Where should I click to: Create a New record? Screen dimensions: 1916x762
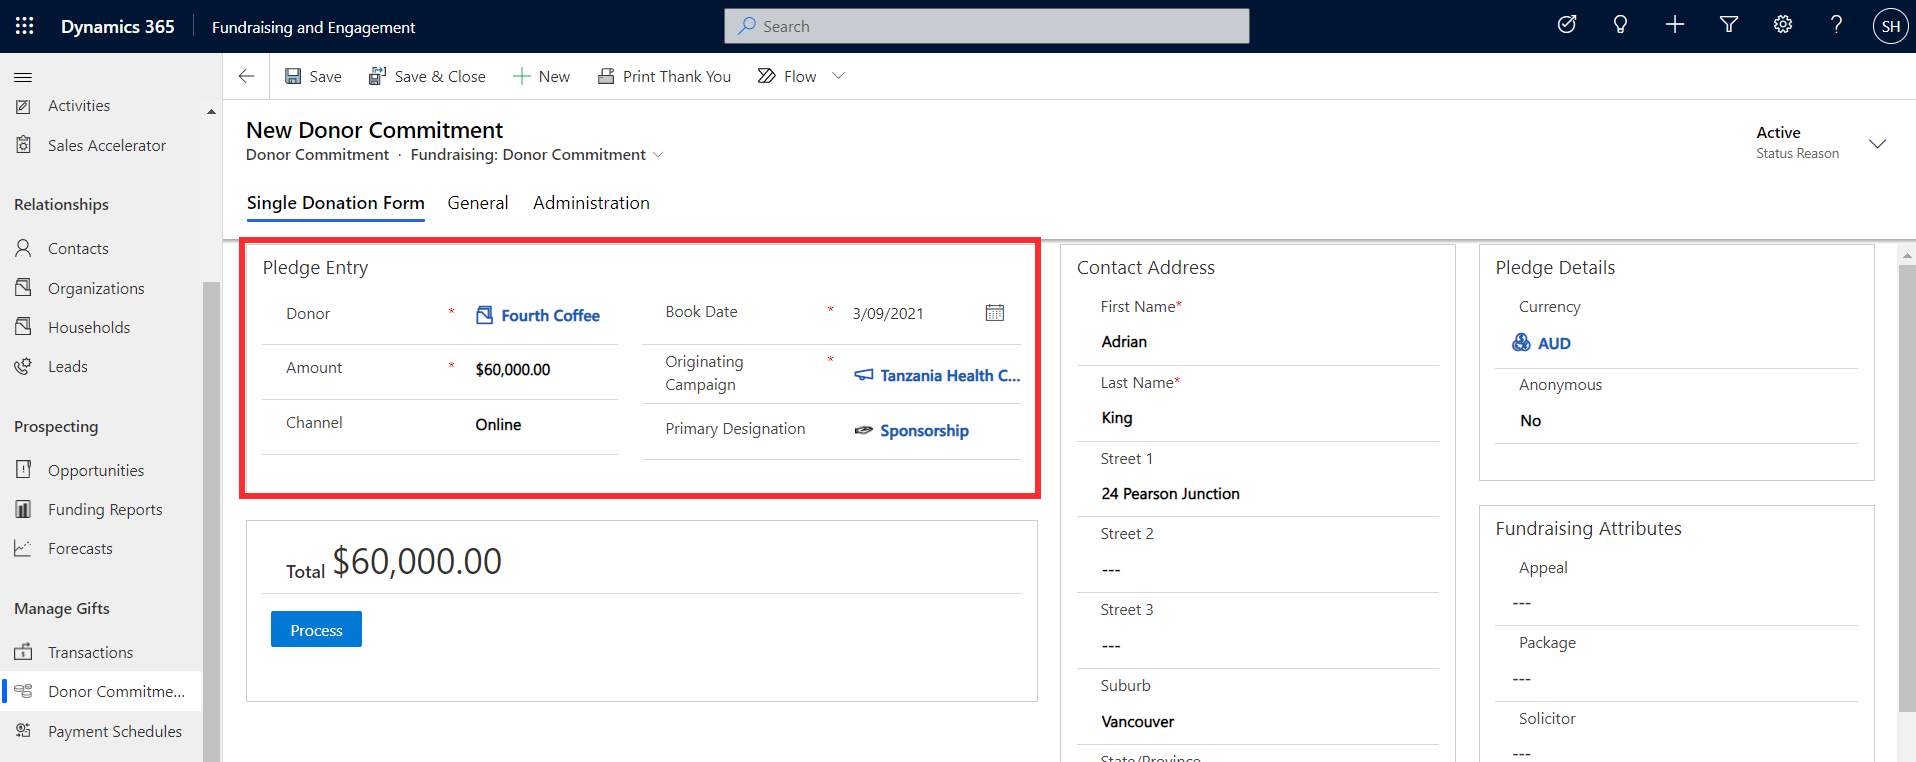coord(541,76)
